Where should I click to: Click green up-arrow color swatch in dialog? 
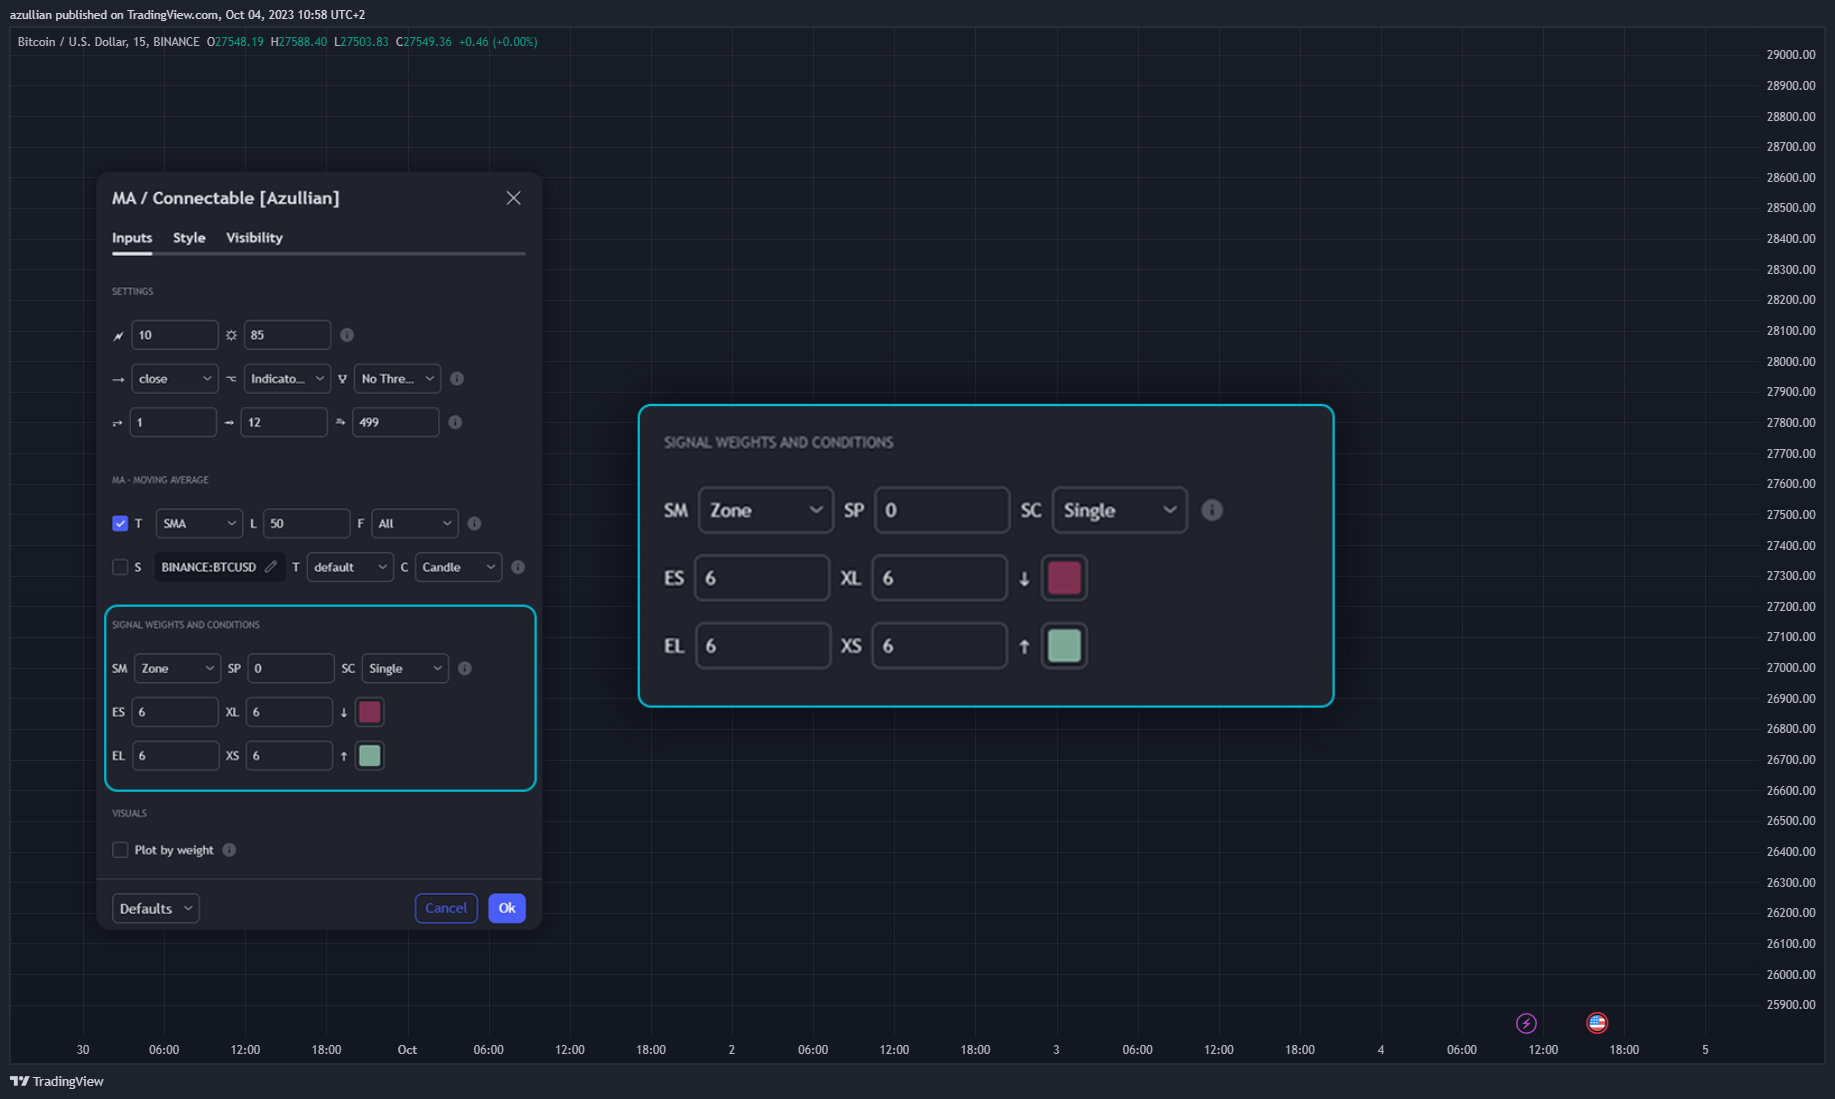point(370,756)
